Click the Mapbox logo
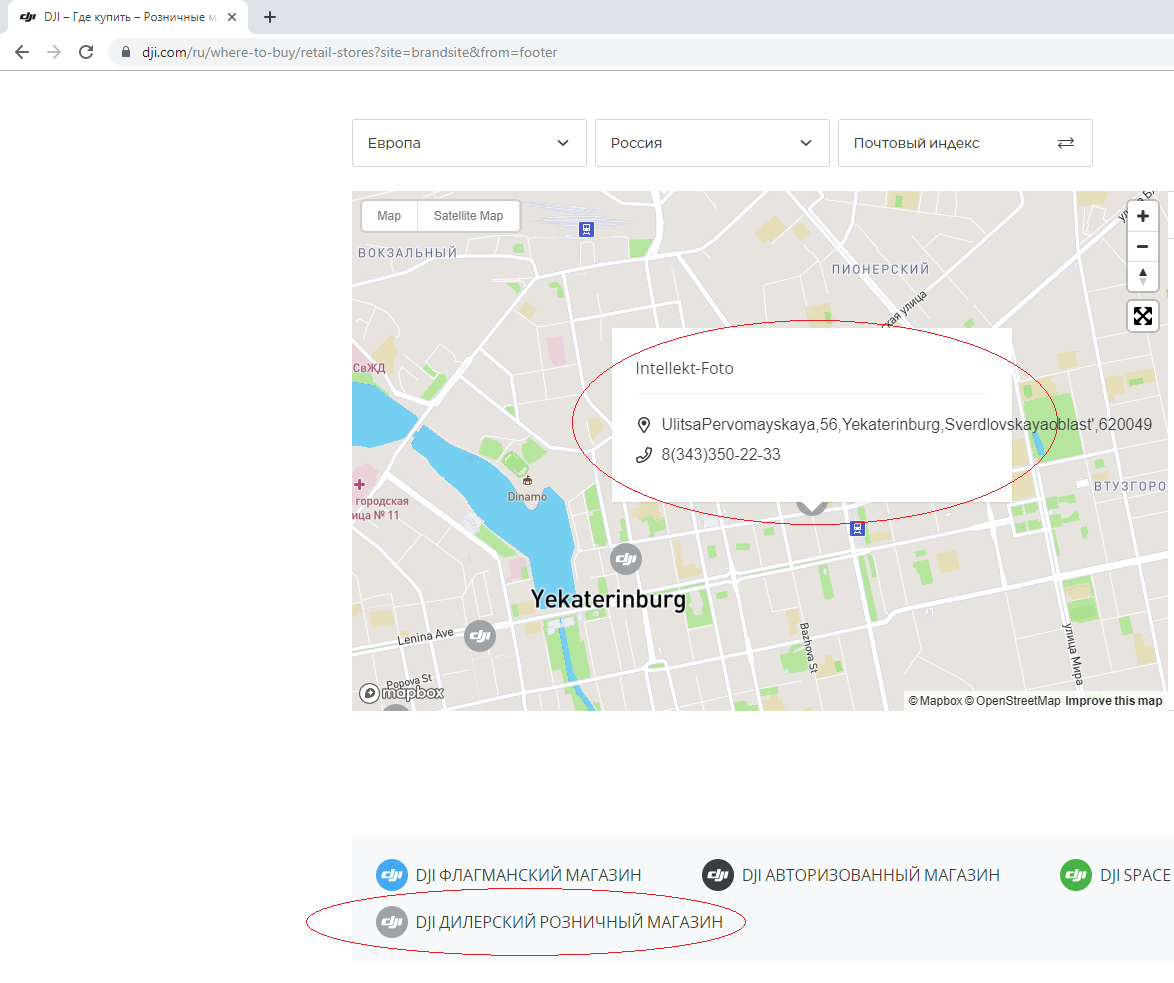 click(401, 693)
